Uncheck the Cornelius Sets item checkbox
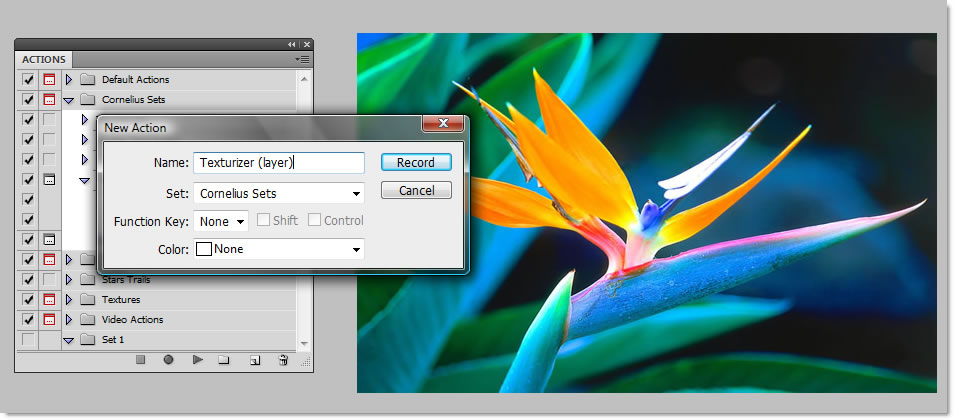Screen dimensions: 954x420 [x=28, y=99]
